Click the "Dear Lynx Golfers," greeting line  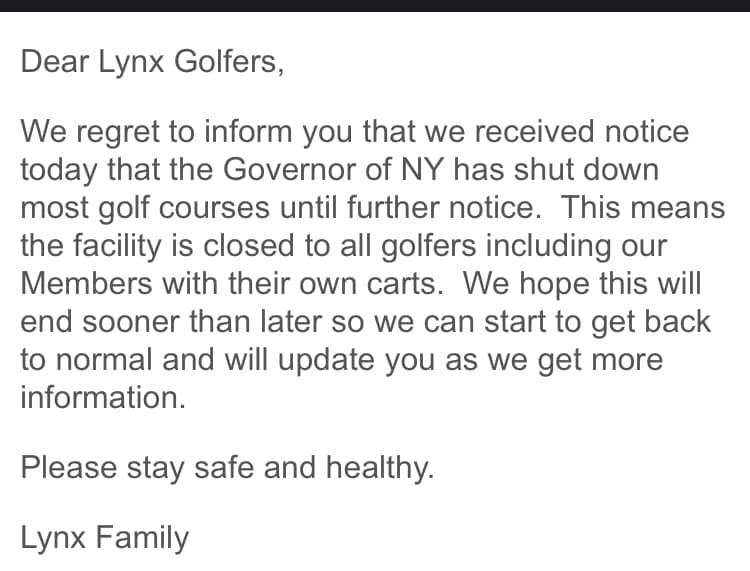point(152,63)
